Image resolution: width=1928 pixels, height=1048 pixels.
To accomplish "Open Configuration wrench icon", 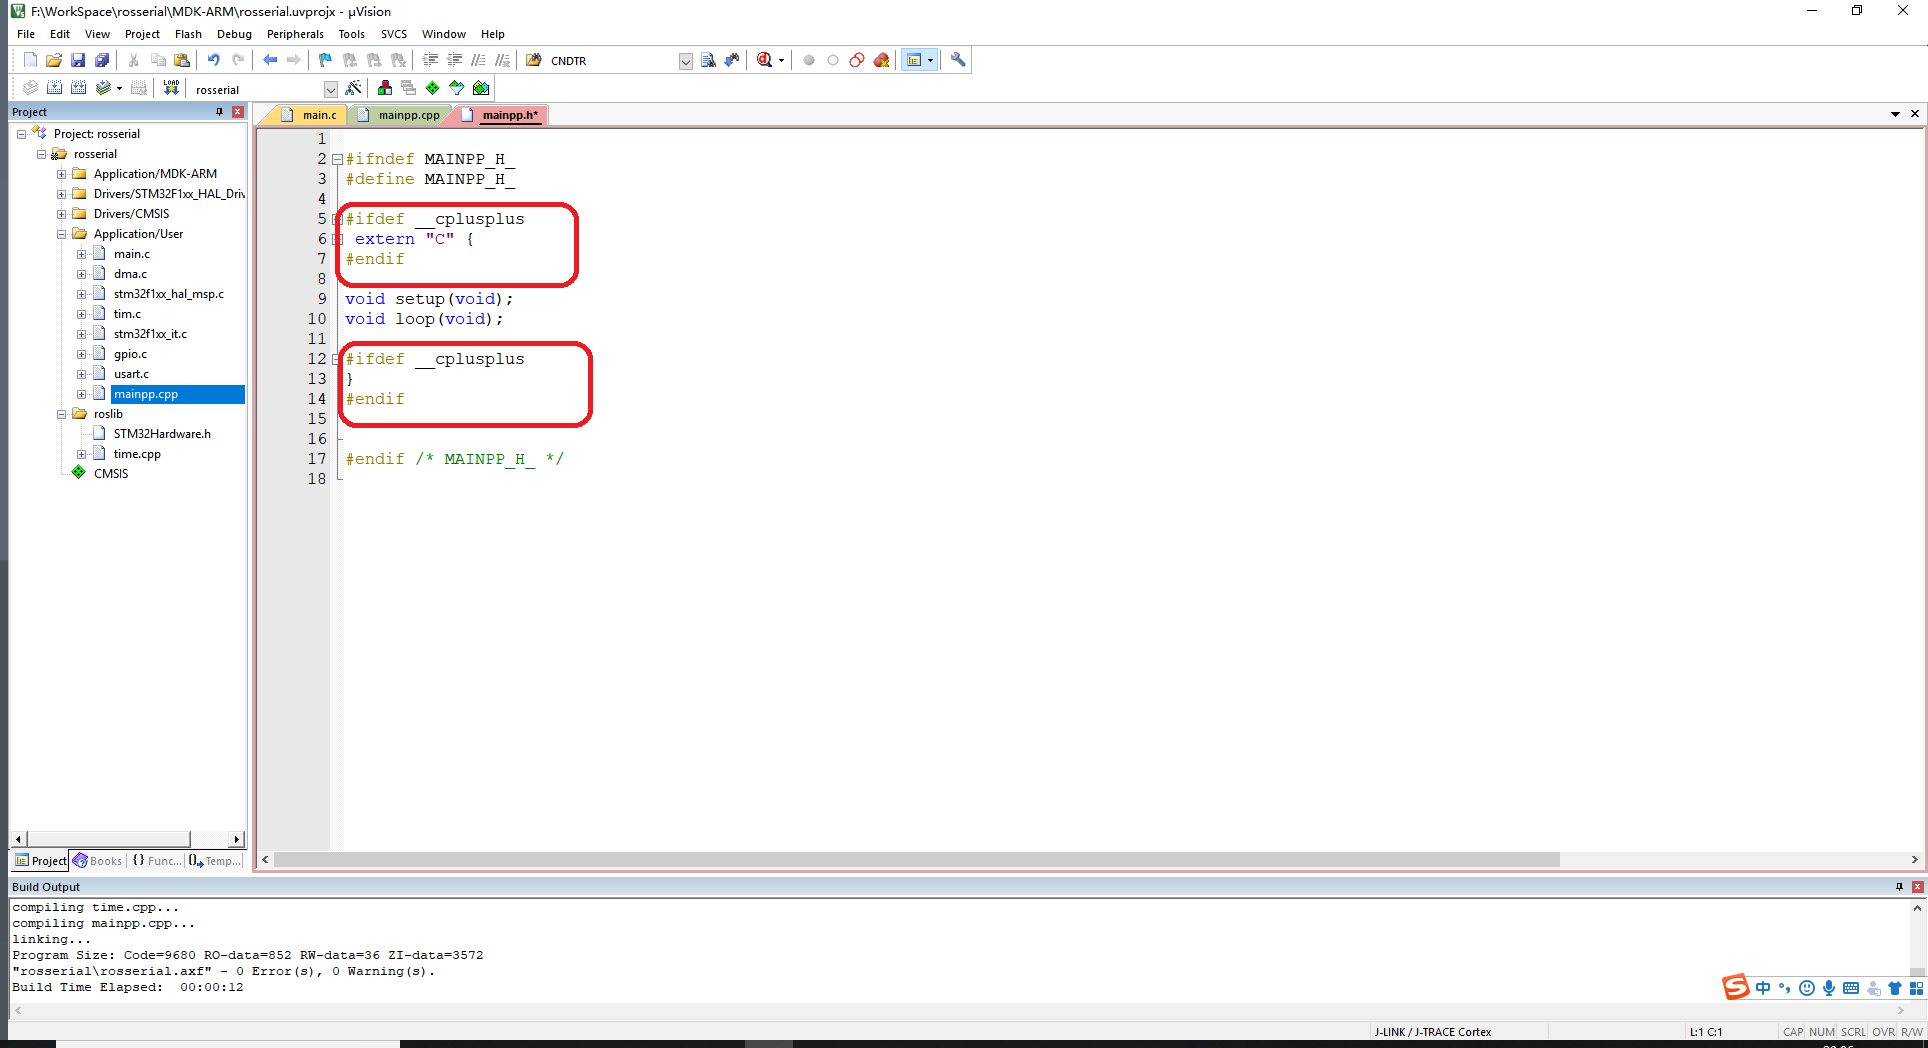I will [958, 60].
